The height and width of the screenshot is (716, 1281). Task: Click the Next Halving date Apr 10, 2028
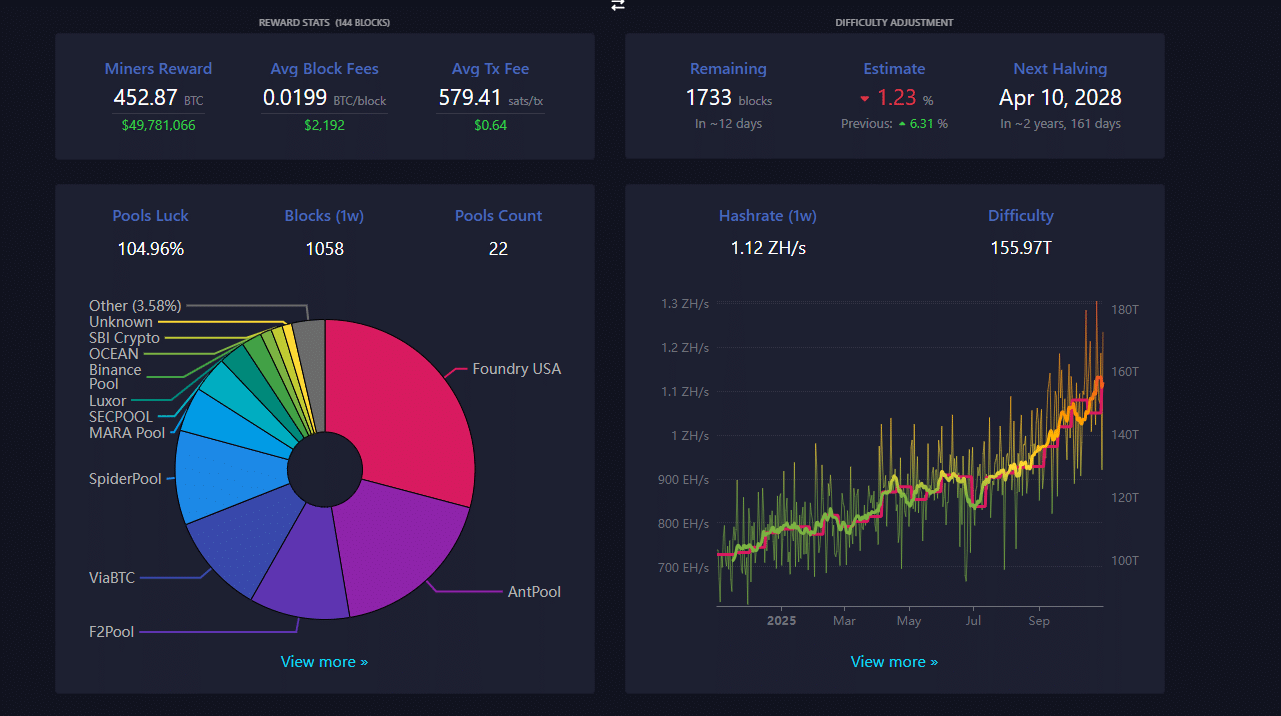(1060, 98)
